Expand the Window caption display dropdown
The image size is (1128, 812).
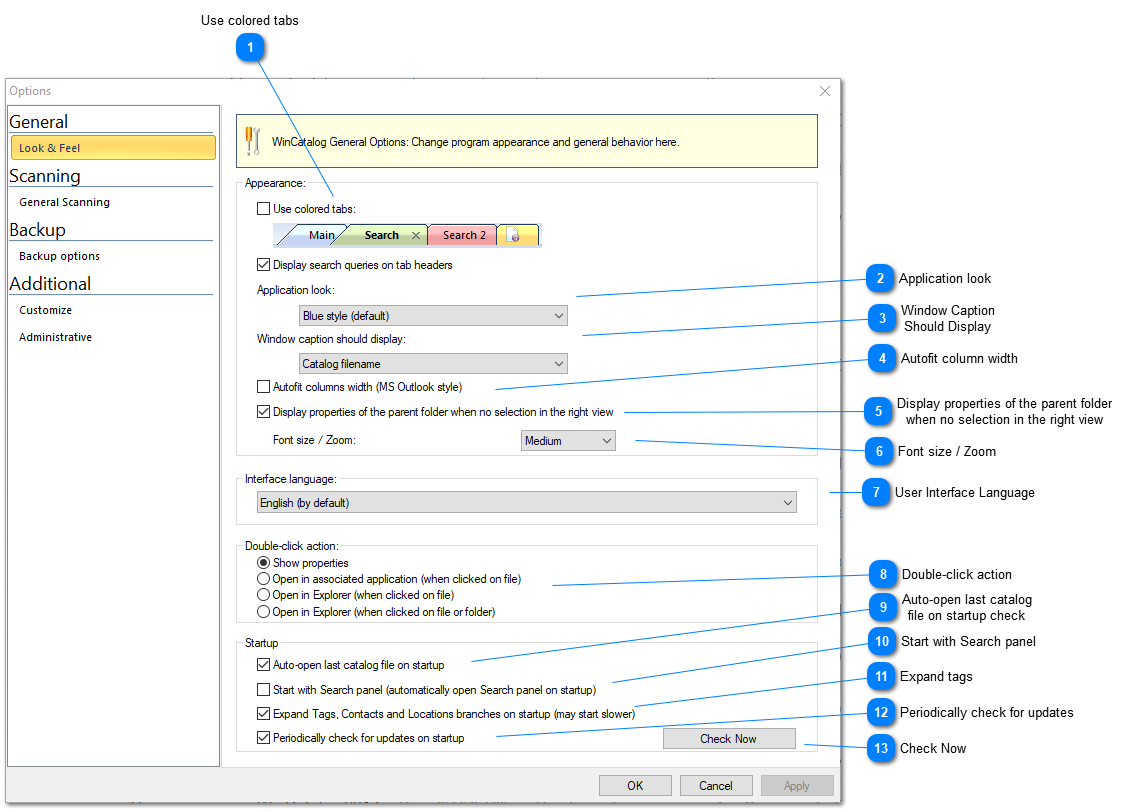tap(433, 364)
